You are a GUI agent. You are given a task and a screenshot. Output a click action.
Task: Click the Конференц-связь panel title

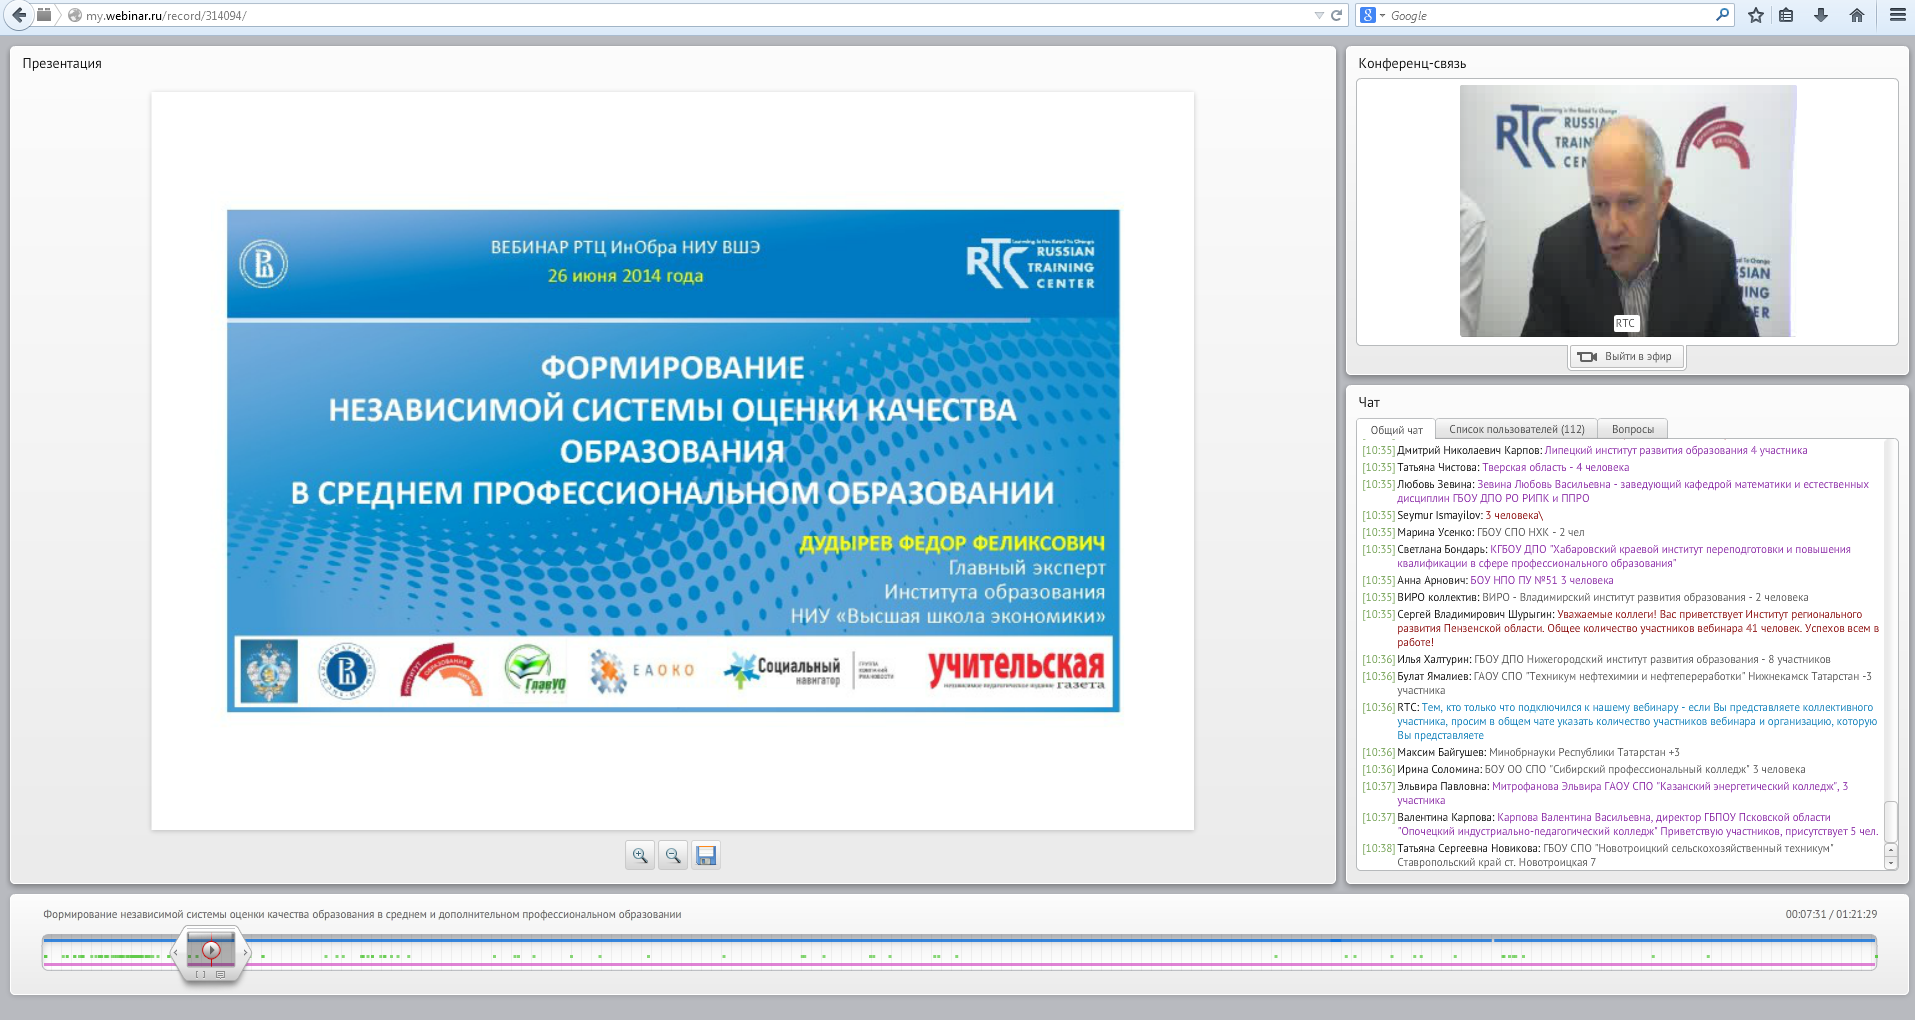pyautogui.click(x=1412, y=63)
